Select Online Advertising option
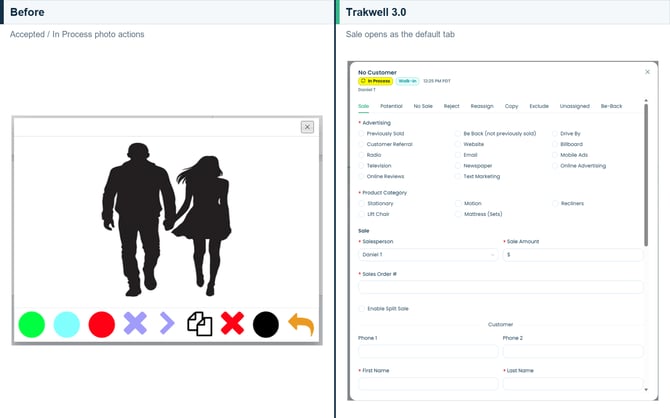Viewport: 670px width, 418px height. point(555,165)
